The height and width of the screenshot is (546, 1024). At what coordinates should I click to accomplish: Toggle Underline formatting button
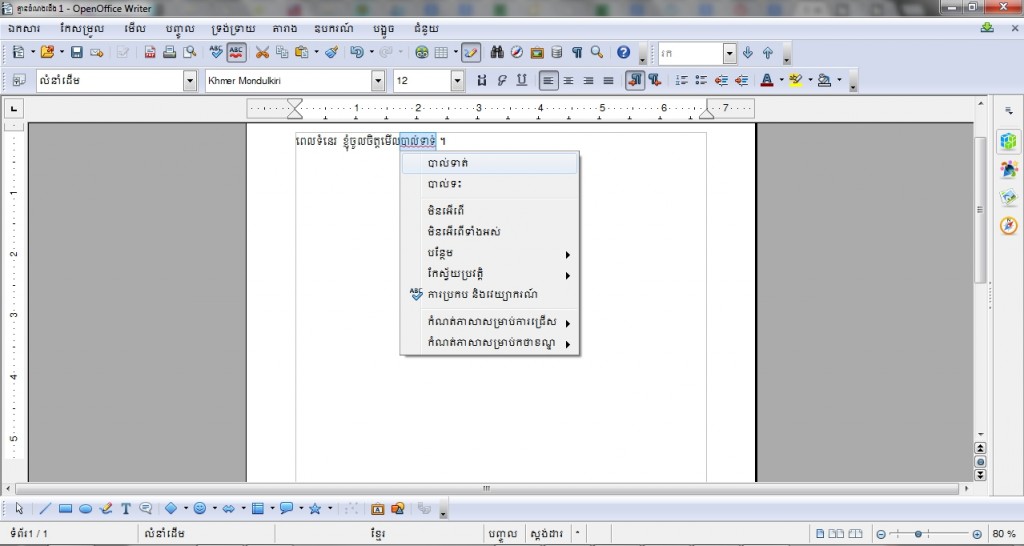pyautogui.click(x=522, y=80)
